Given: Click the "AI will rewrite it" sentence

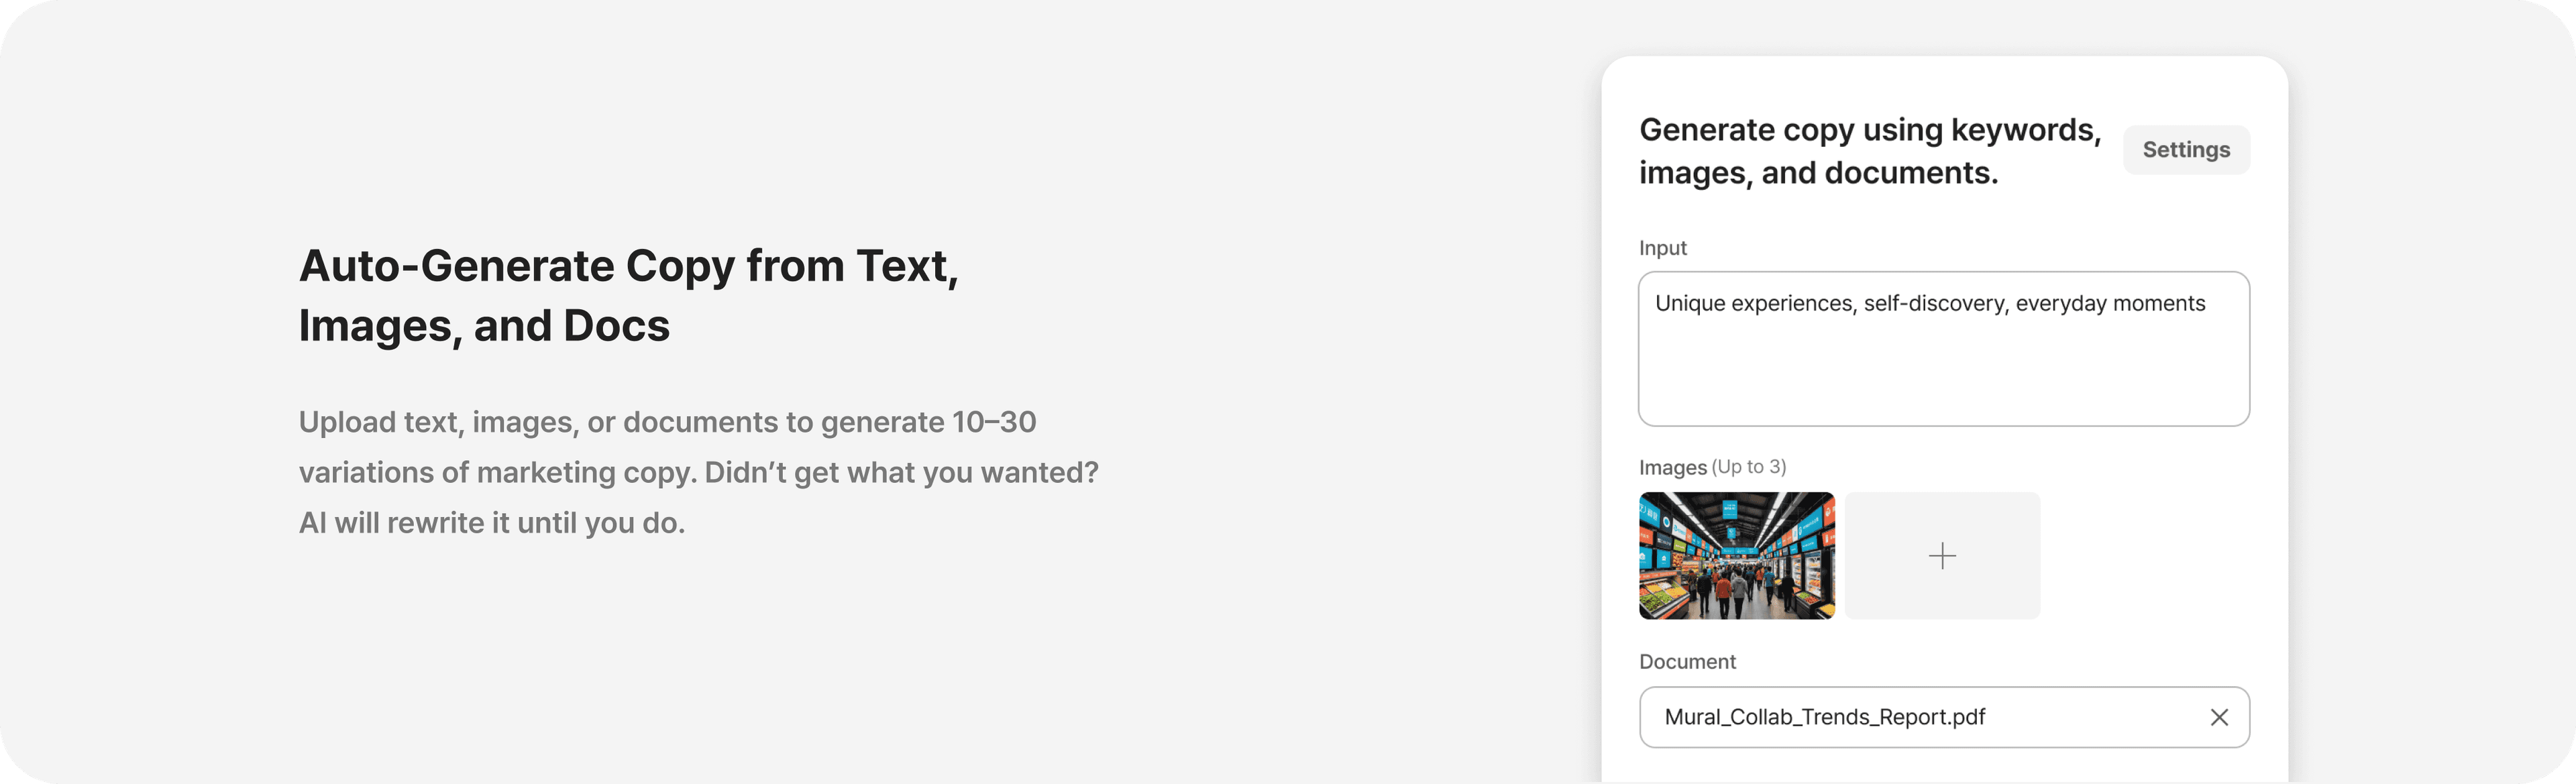Looking at the screenshot, I should point(491,523).
